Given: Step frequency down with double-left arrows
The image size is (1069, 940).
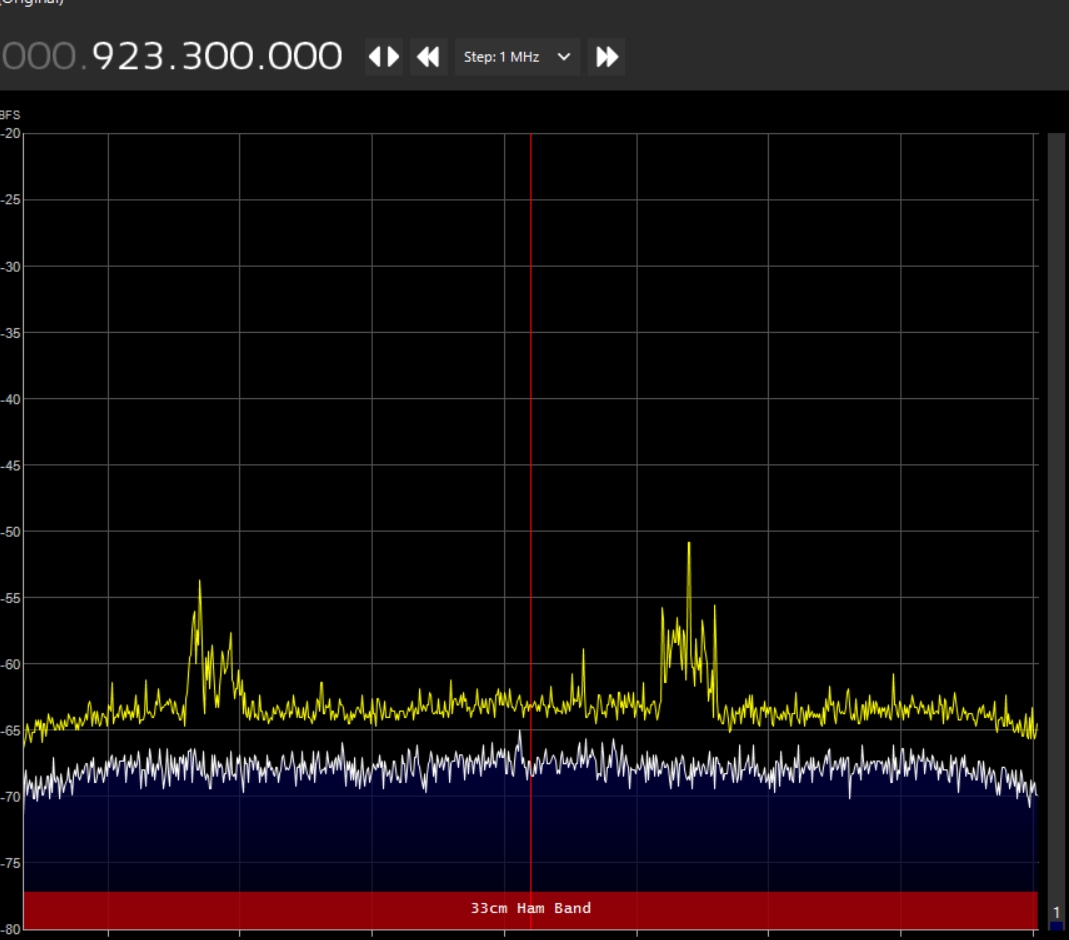Looking at the screenshot, I should click(428, 57).
